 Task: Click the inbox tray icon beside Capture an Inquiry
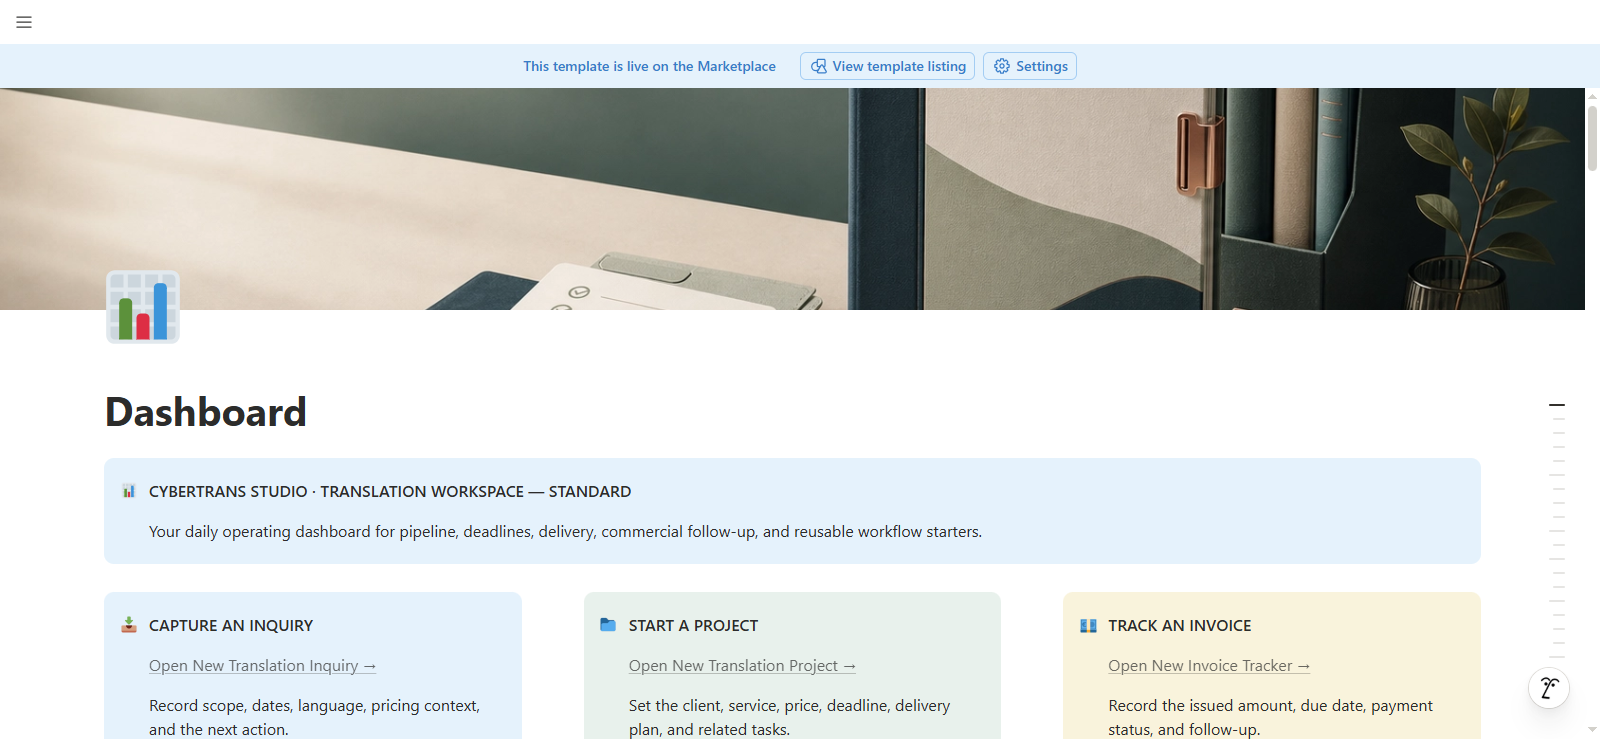[129, 625]
